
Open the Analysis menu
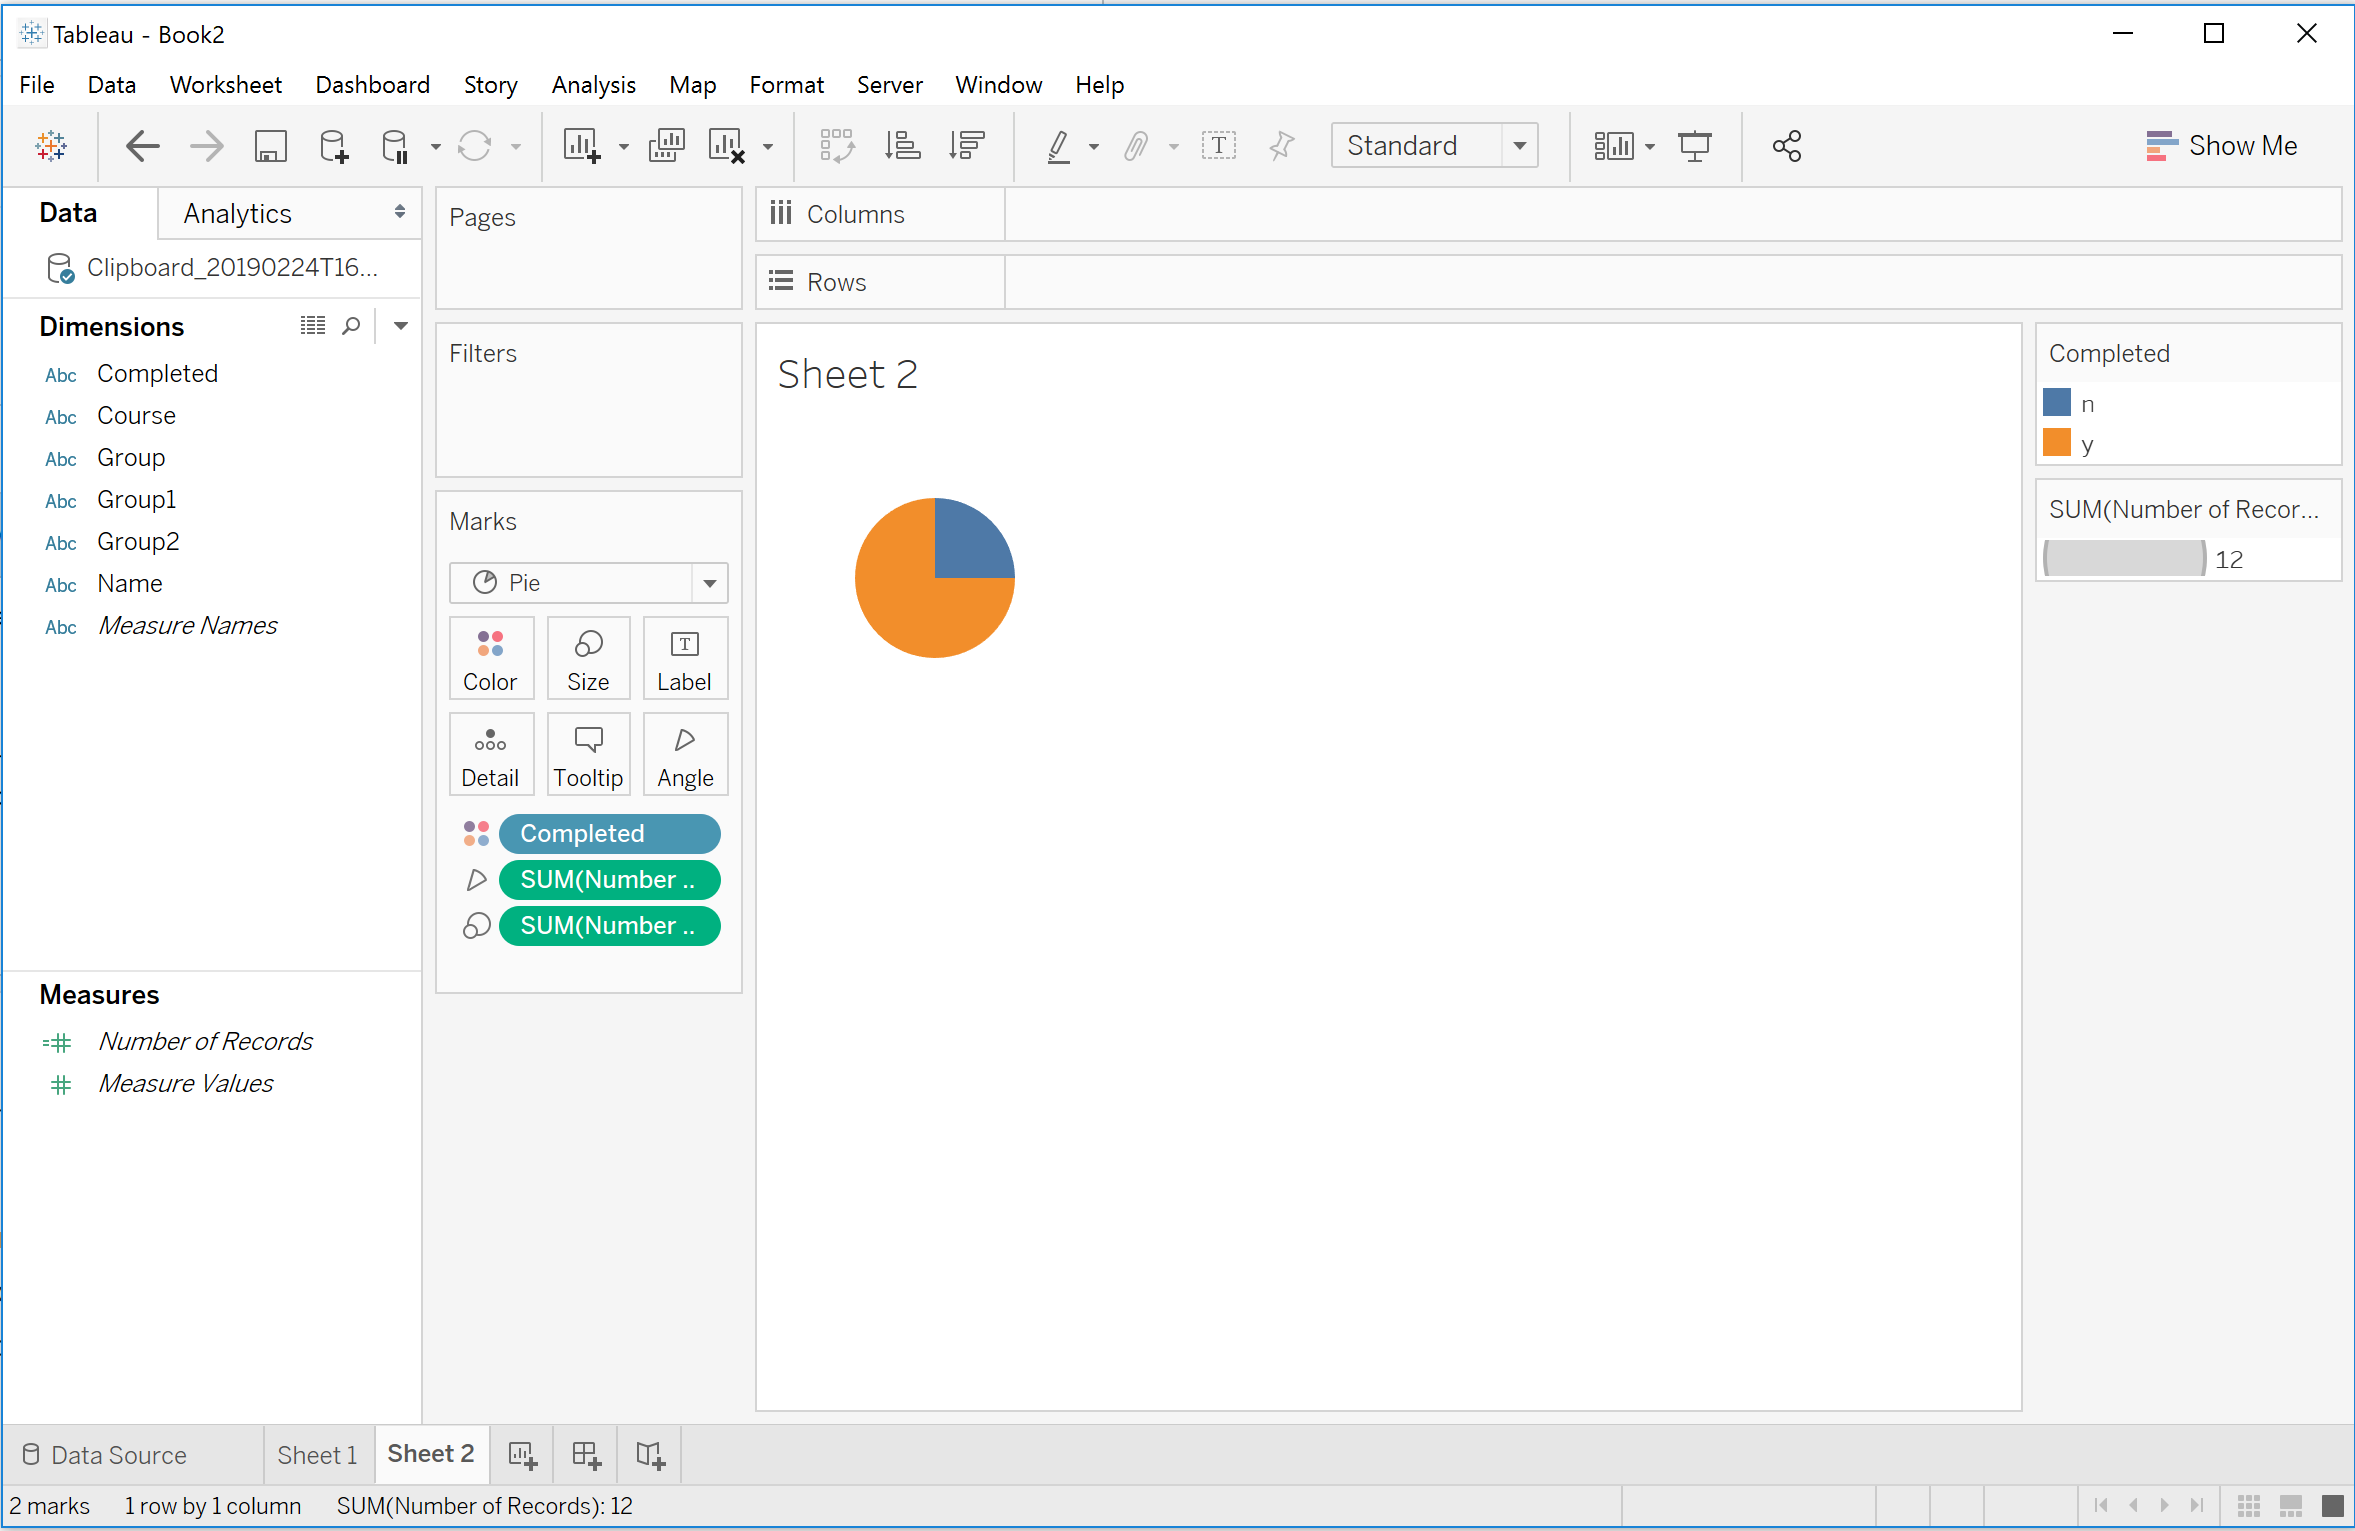click(x=593, y=85)
